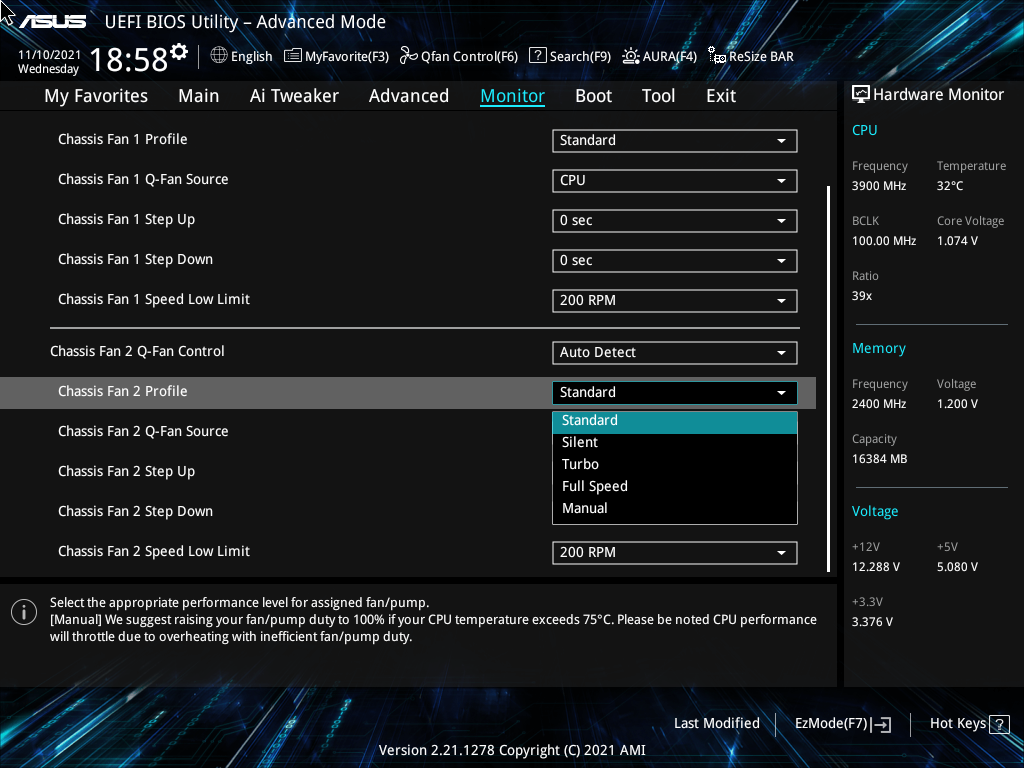Open Advanced tab
The height and width of the screenshot is (768, 1024).
pos(409,96)
